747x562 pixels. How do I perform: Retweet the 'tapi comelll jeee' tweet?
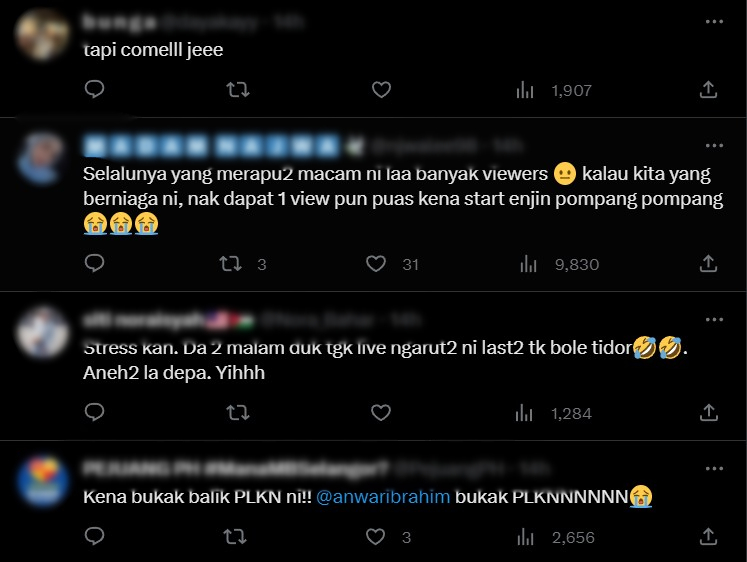pyautogui.click(x=238, y=90)
